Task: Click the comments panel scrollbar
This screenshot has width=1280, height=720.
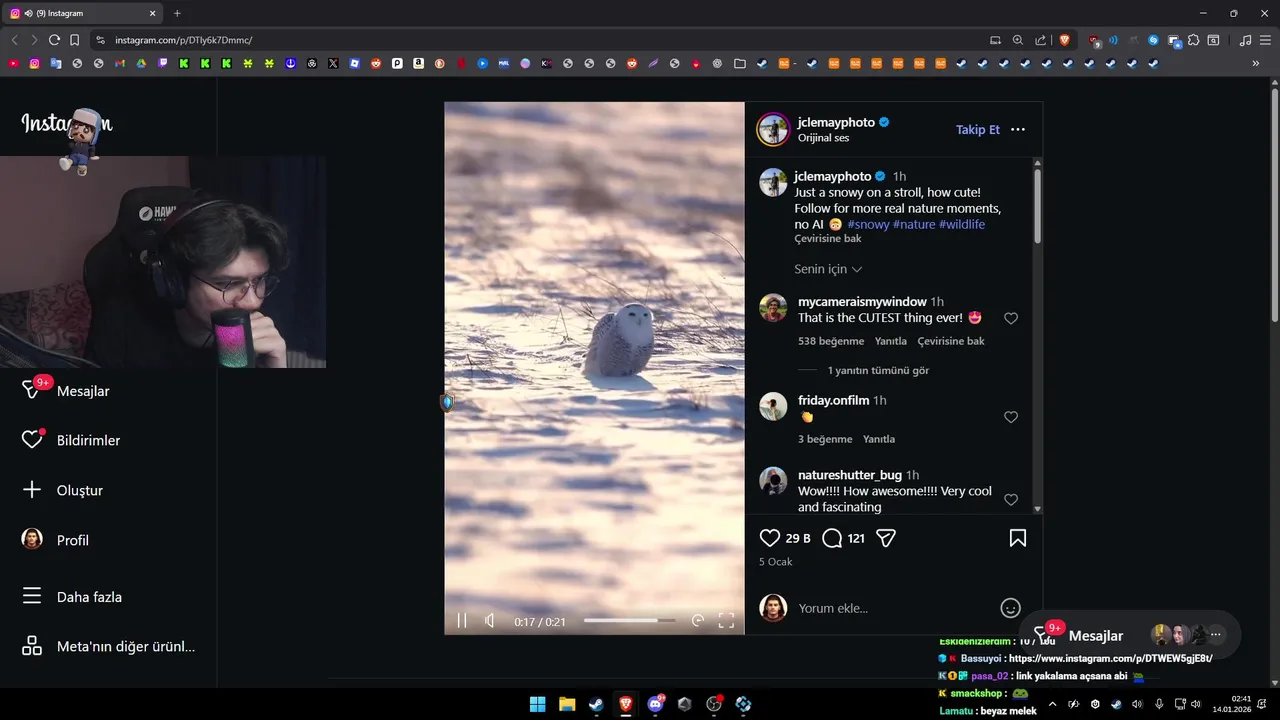Action: (x=1038, y=204)
